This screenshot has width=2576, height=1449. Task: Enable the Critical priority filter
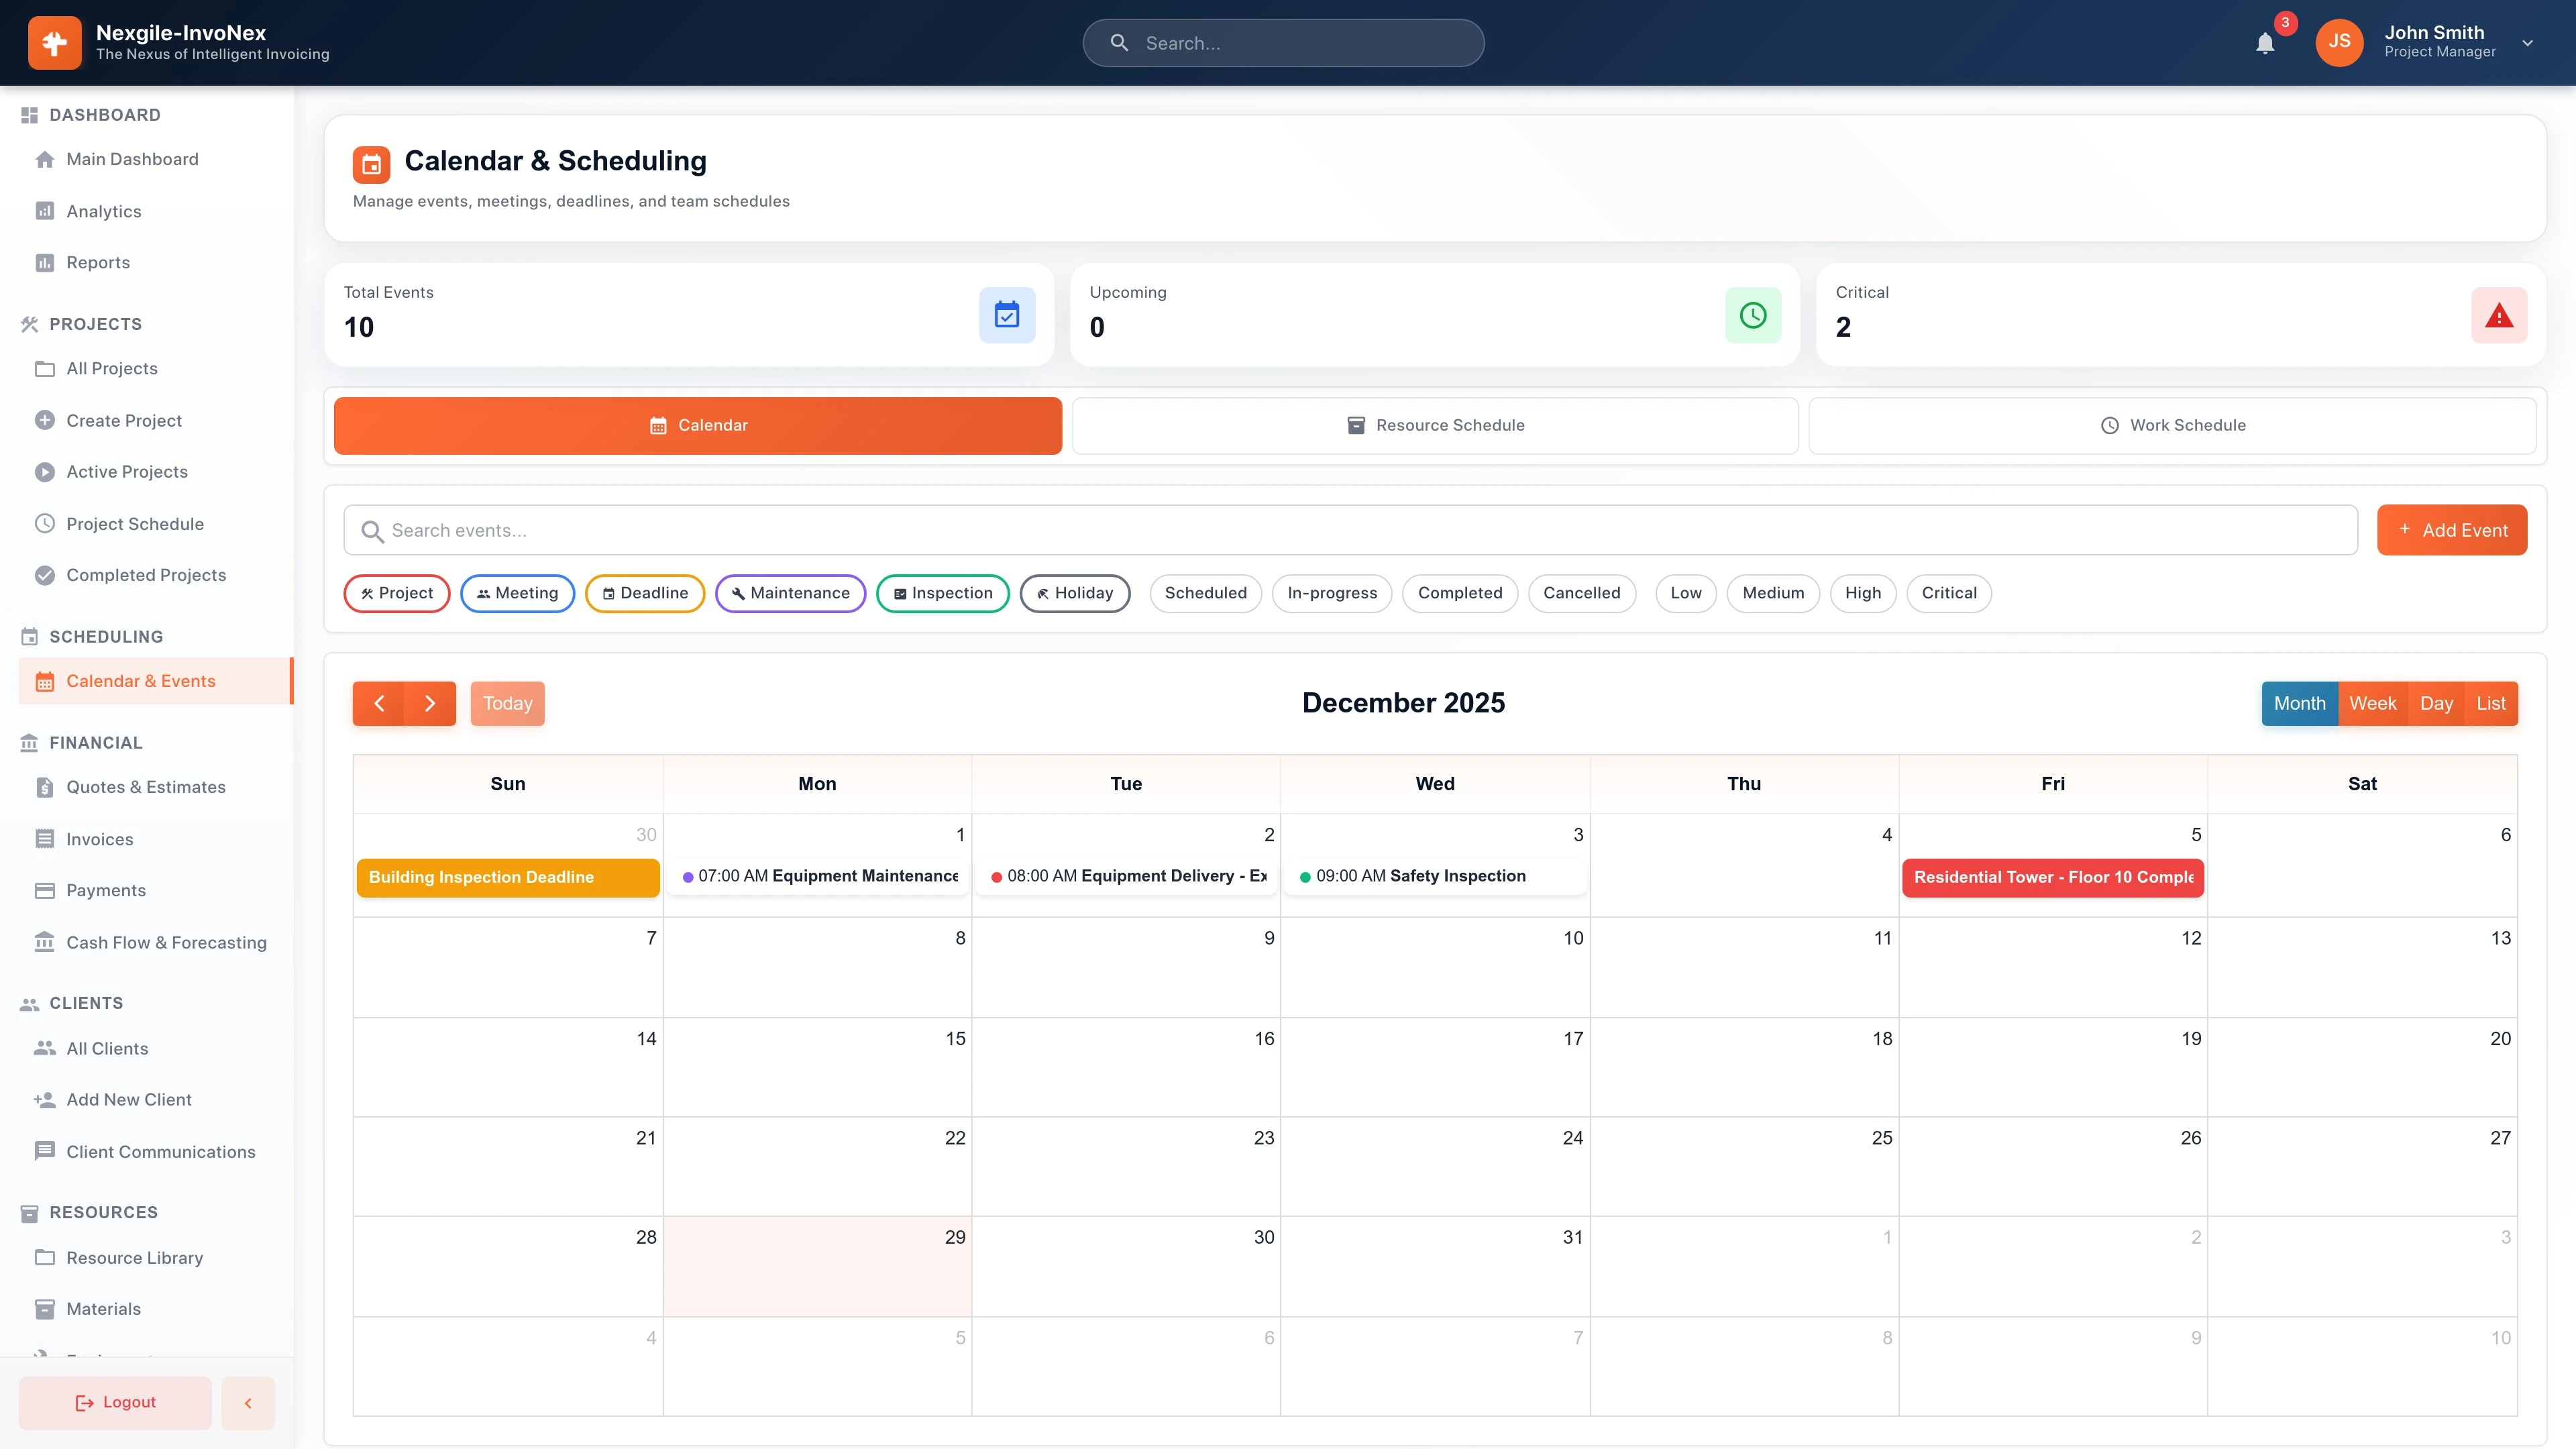tap(1948, 593)
